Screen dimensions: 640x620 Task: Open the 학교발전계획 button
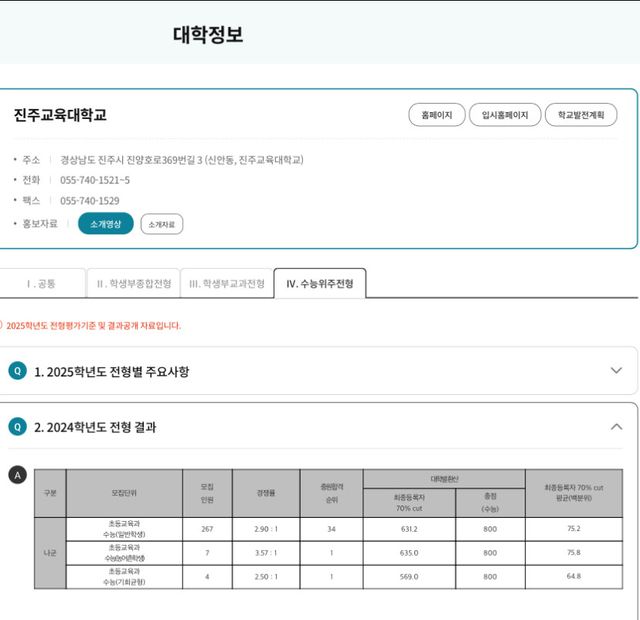(581, 115)
